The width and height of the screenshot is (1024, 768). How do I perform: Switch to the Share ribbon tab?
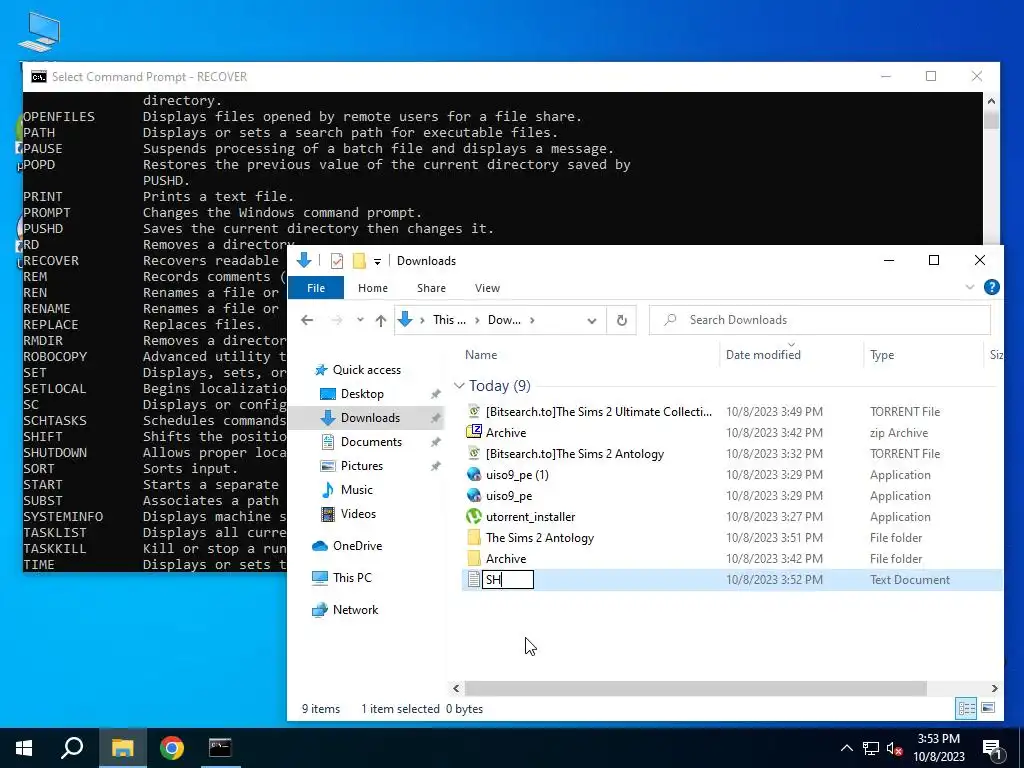click(x=431, y=288)
